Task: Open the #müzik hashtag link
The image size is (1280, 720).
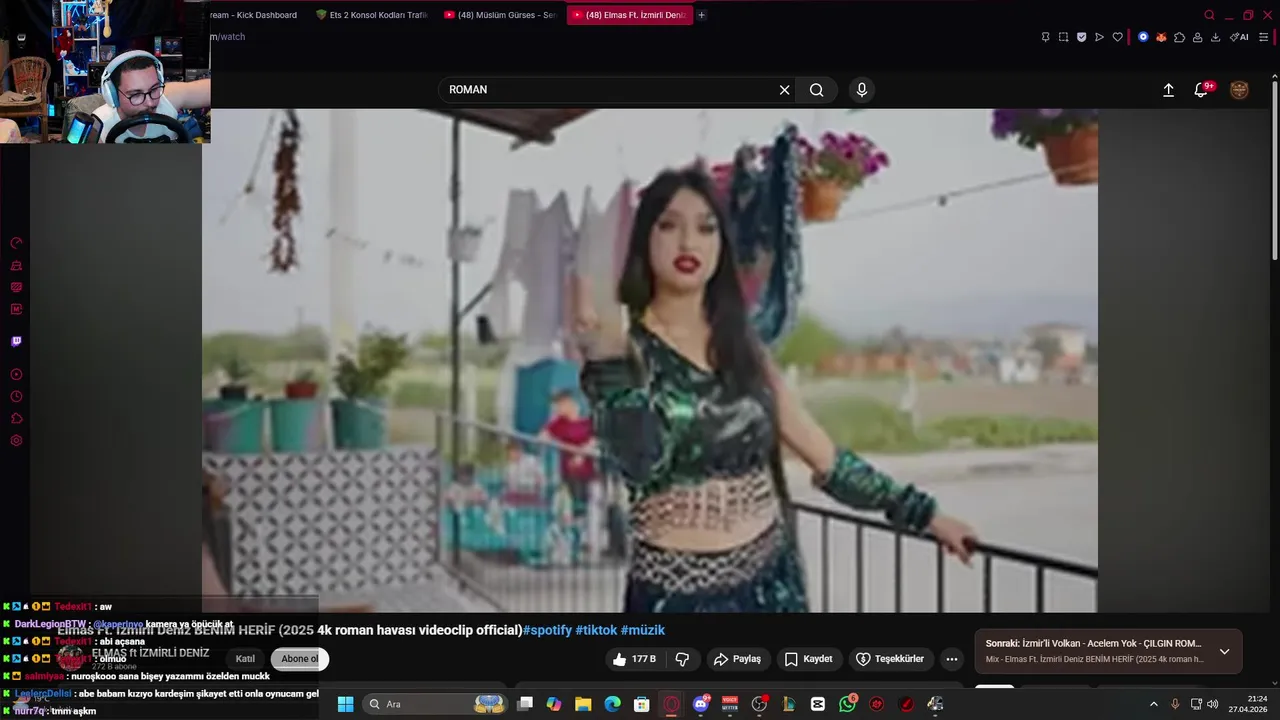Action: tap(643, 630)
